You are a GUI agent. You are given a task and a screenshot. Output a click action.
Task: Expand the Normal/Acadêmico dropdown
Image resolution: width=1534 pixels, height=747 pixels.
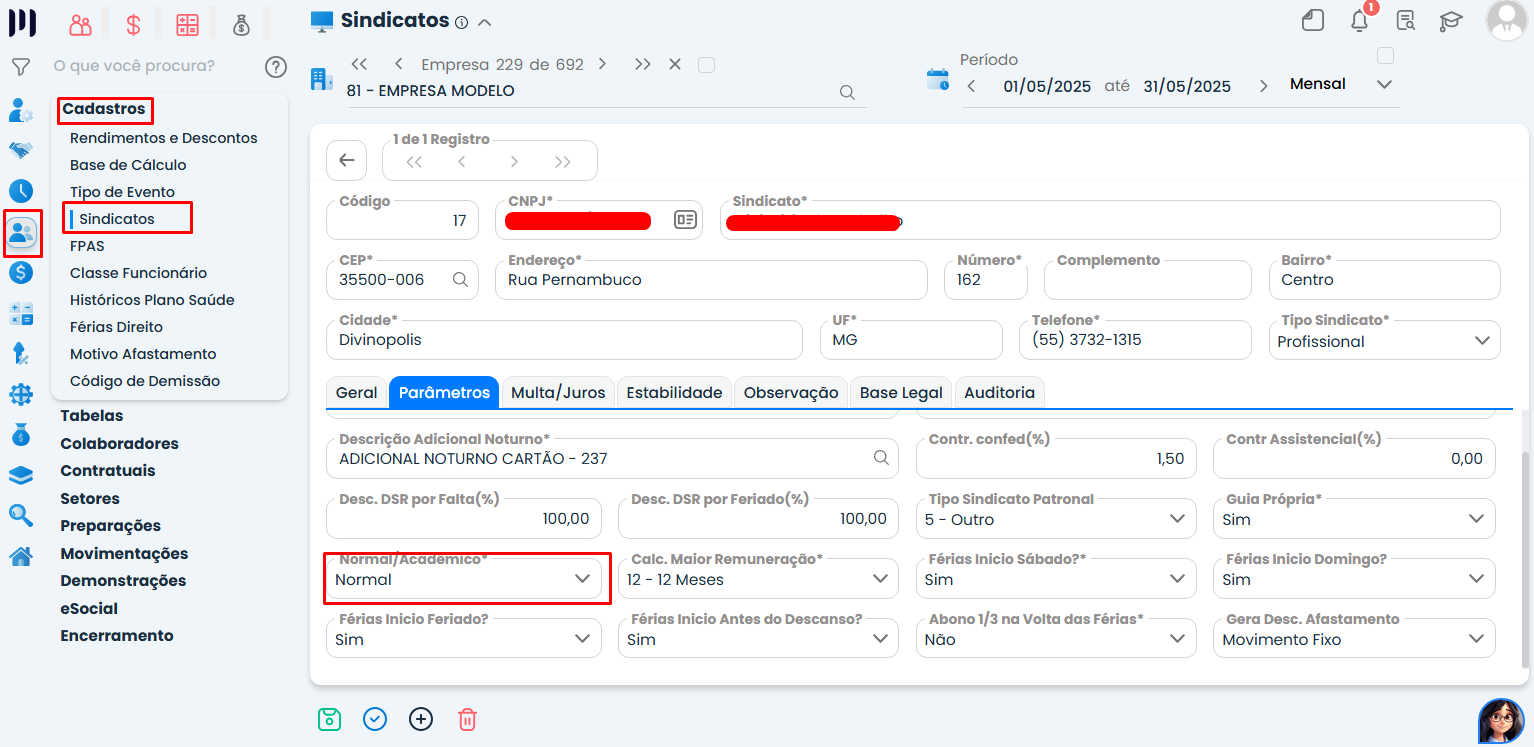[582, 579]
